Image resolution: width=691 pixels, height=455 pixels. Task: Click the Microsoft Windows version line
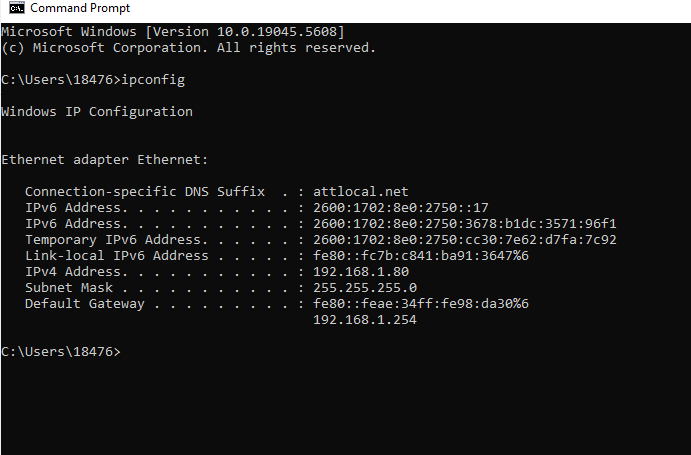(173, 32)
